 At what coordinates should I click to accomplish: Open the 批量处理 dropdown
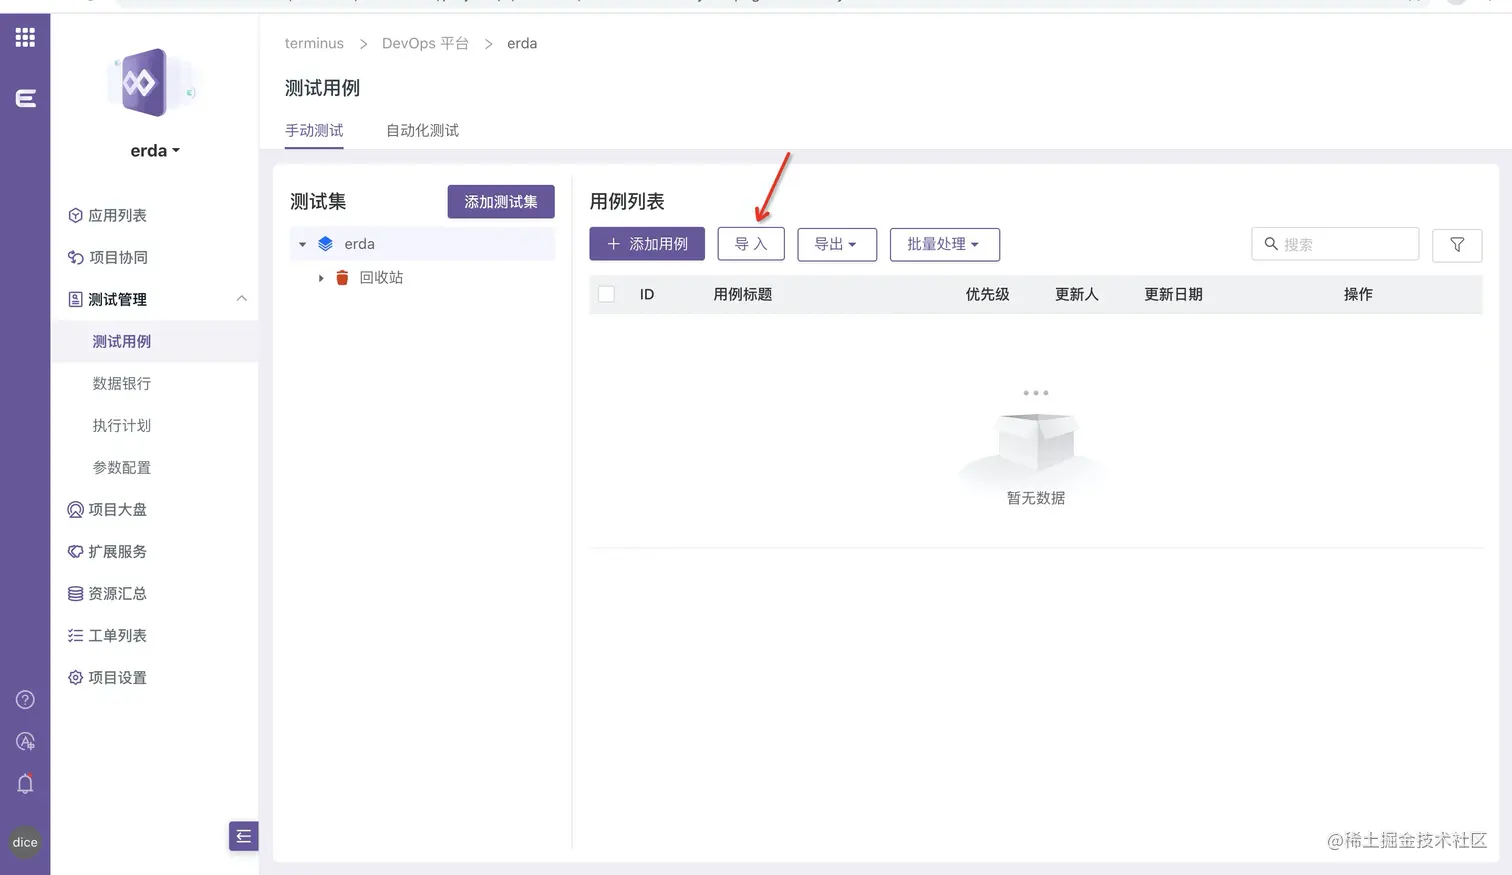pos(945,244)
